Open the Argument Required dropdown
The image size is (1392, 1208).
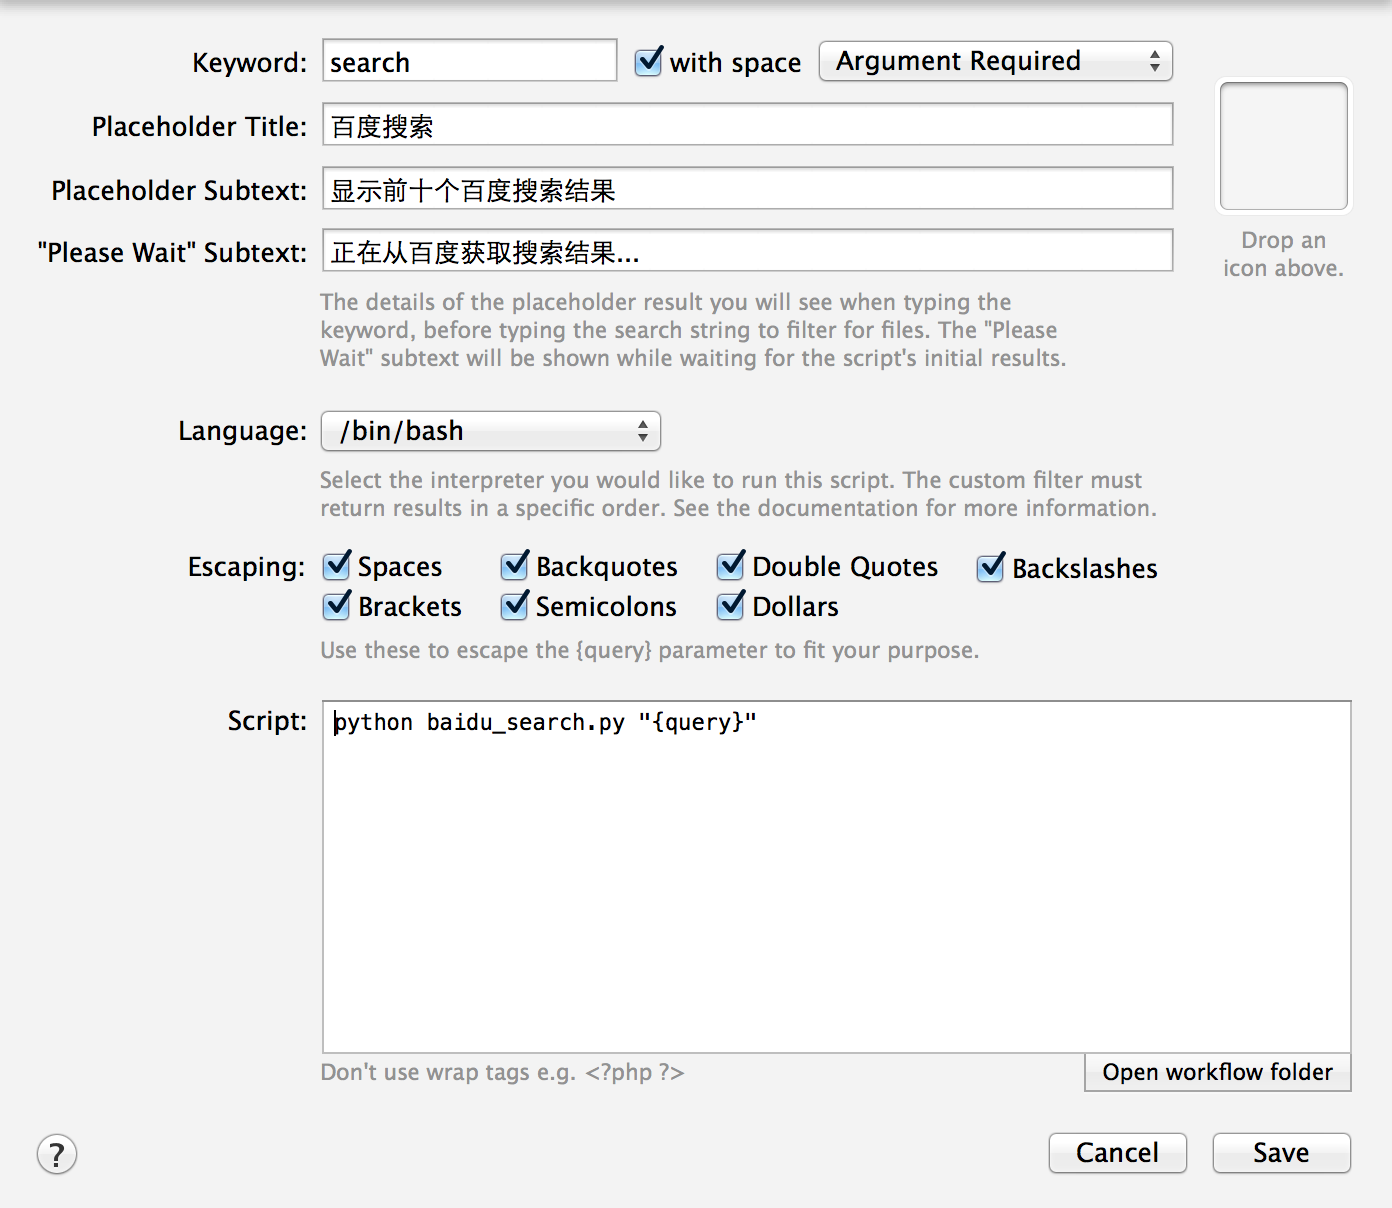coord(995,61)
